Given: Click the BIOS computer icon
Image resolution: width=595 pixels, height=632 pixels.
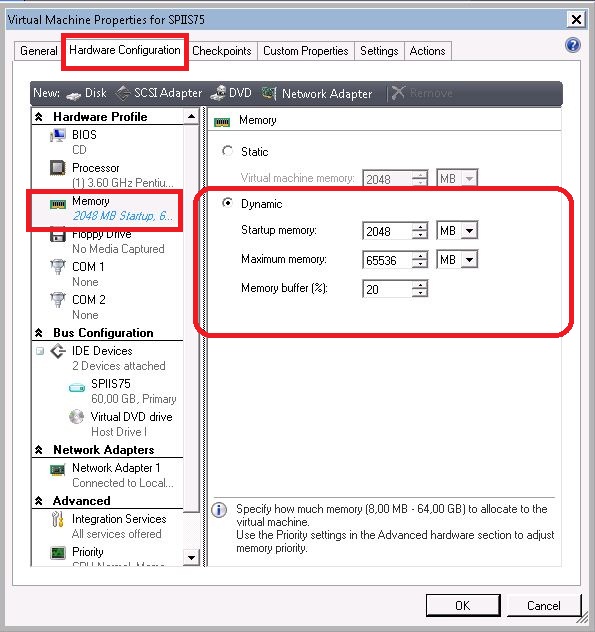Looking at the screenshot, I should click(58, 135).
